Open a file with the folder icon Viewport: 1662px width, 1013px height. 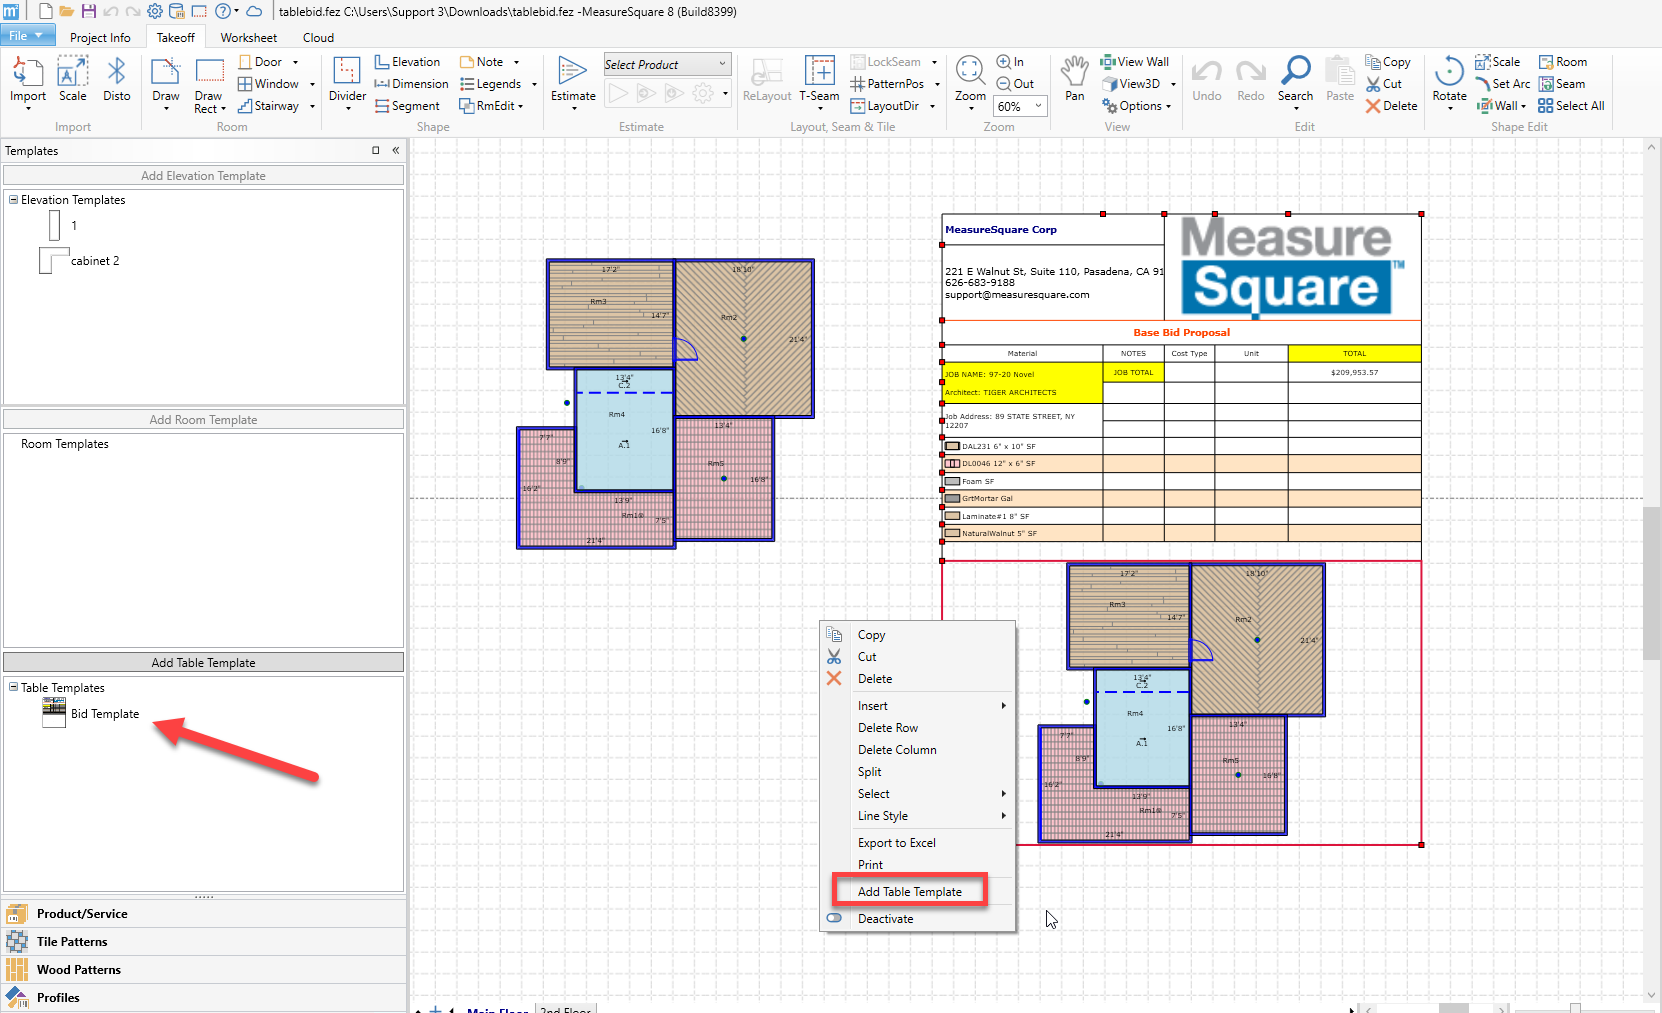[x=67, y=12]
